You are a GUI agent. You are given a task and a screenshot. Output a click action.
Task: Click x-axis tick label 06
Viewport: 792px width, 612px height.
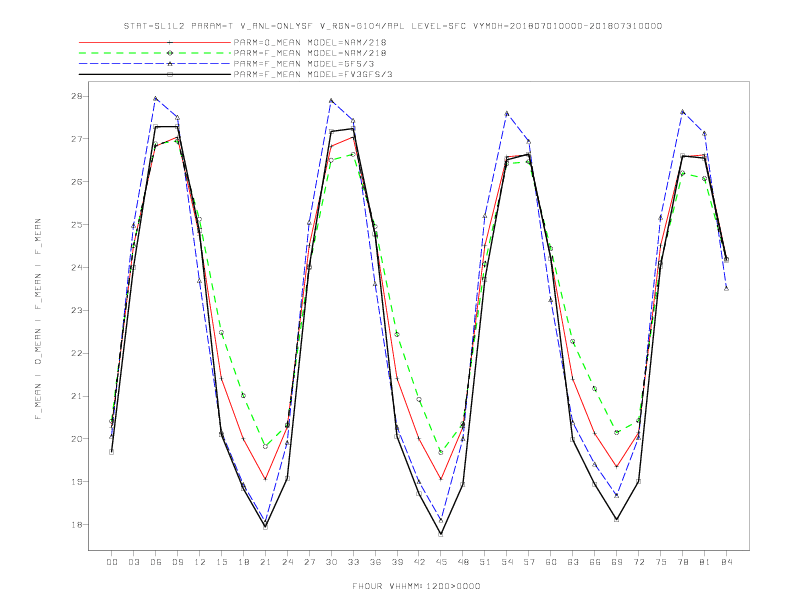tap(156, 562)
